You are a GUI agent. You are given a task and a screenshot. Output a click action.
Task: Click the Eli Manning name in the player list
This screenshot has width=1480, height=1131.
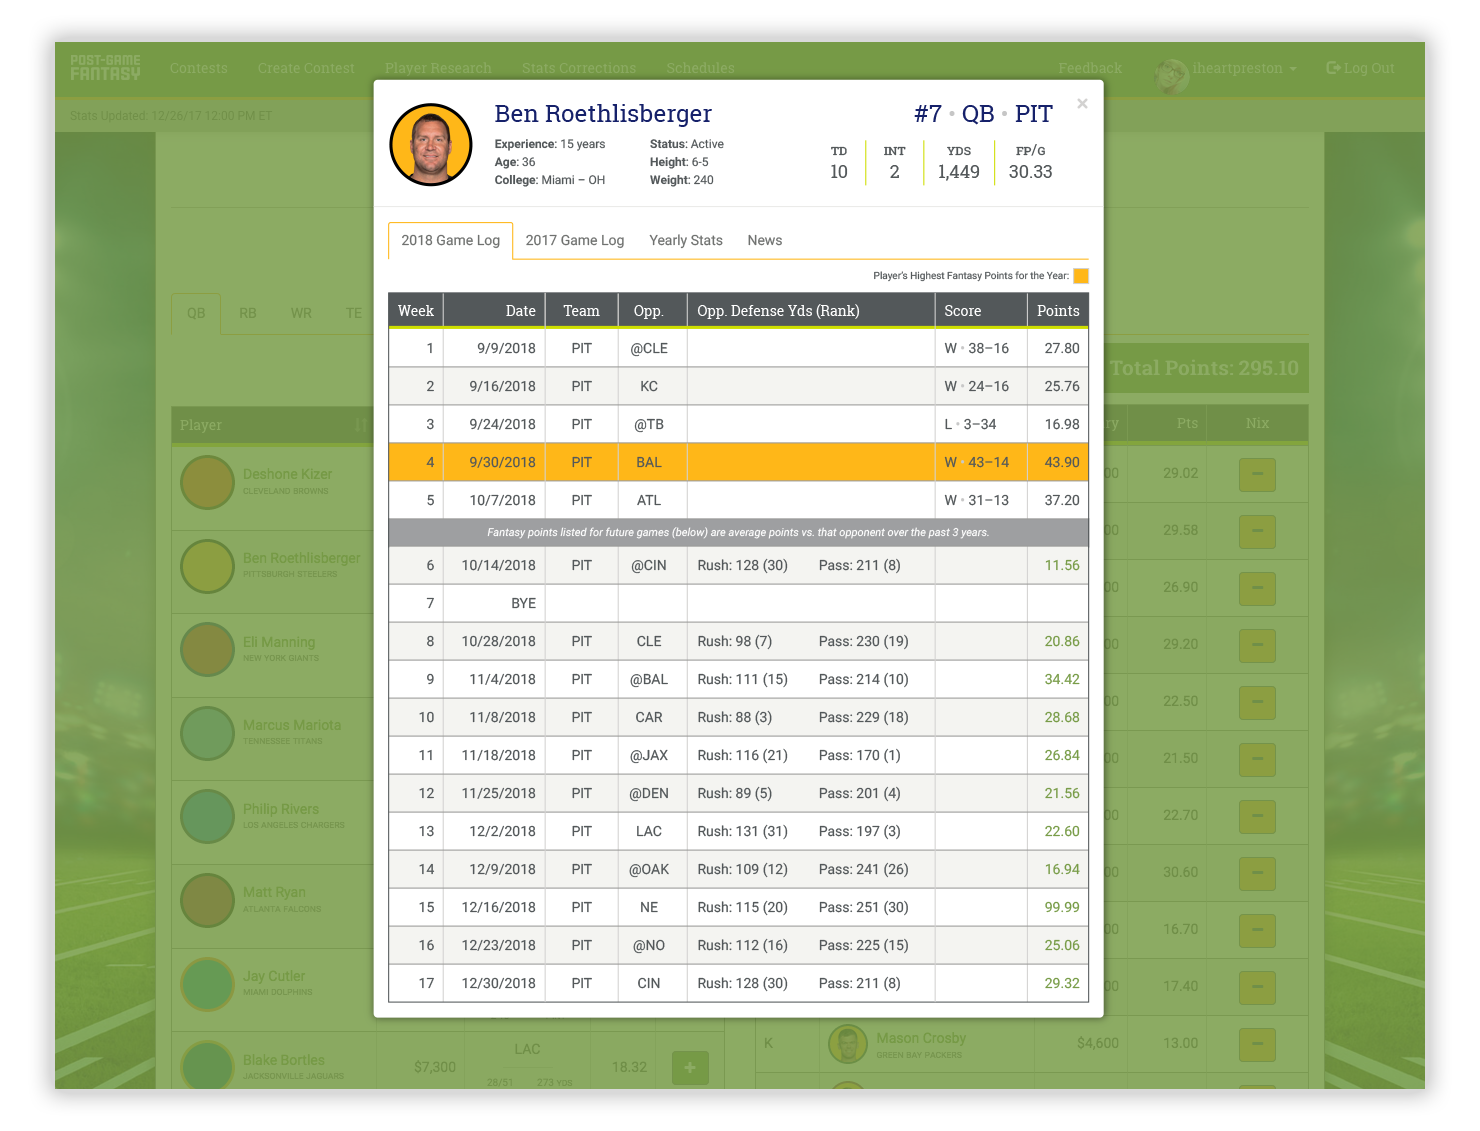pos(279,642)
